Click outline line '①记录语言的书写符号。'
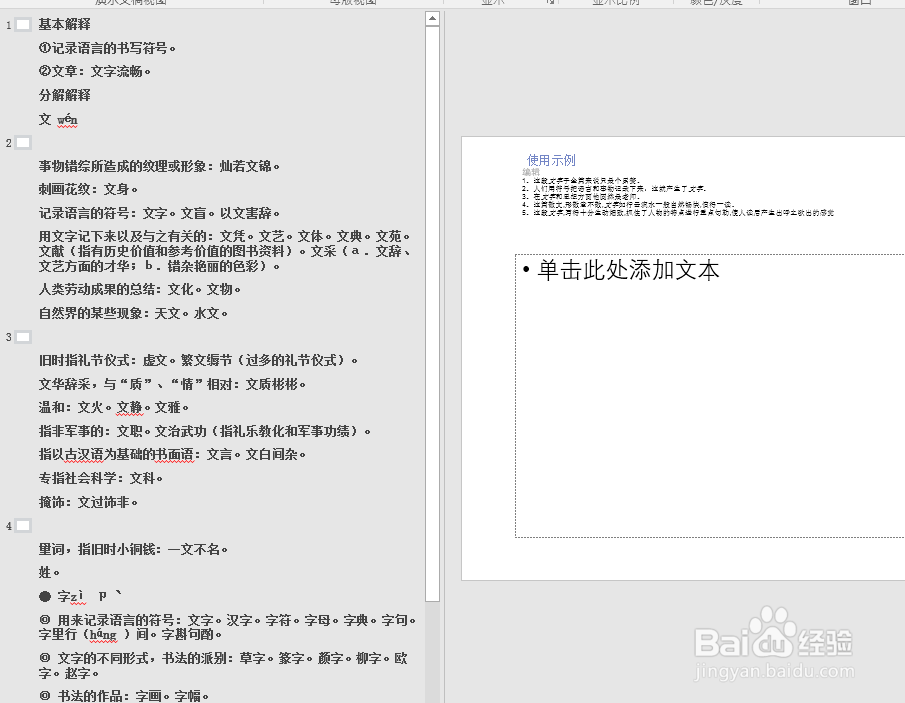 coord(107,48)
